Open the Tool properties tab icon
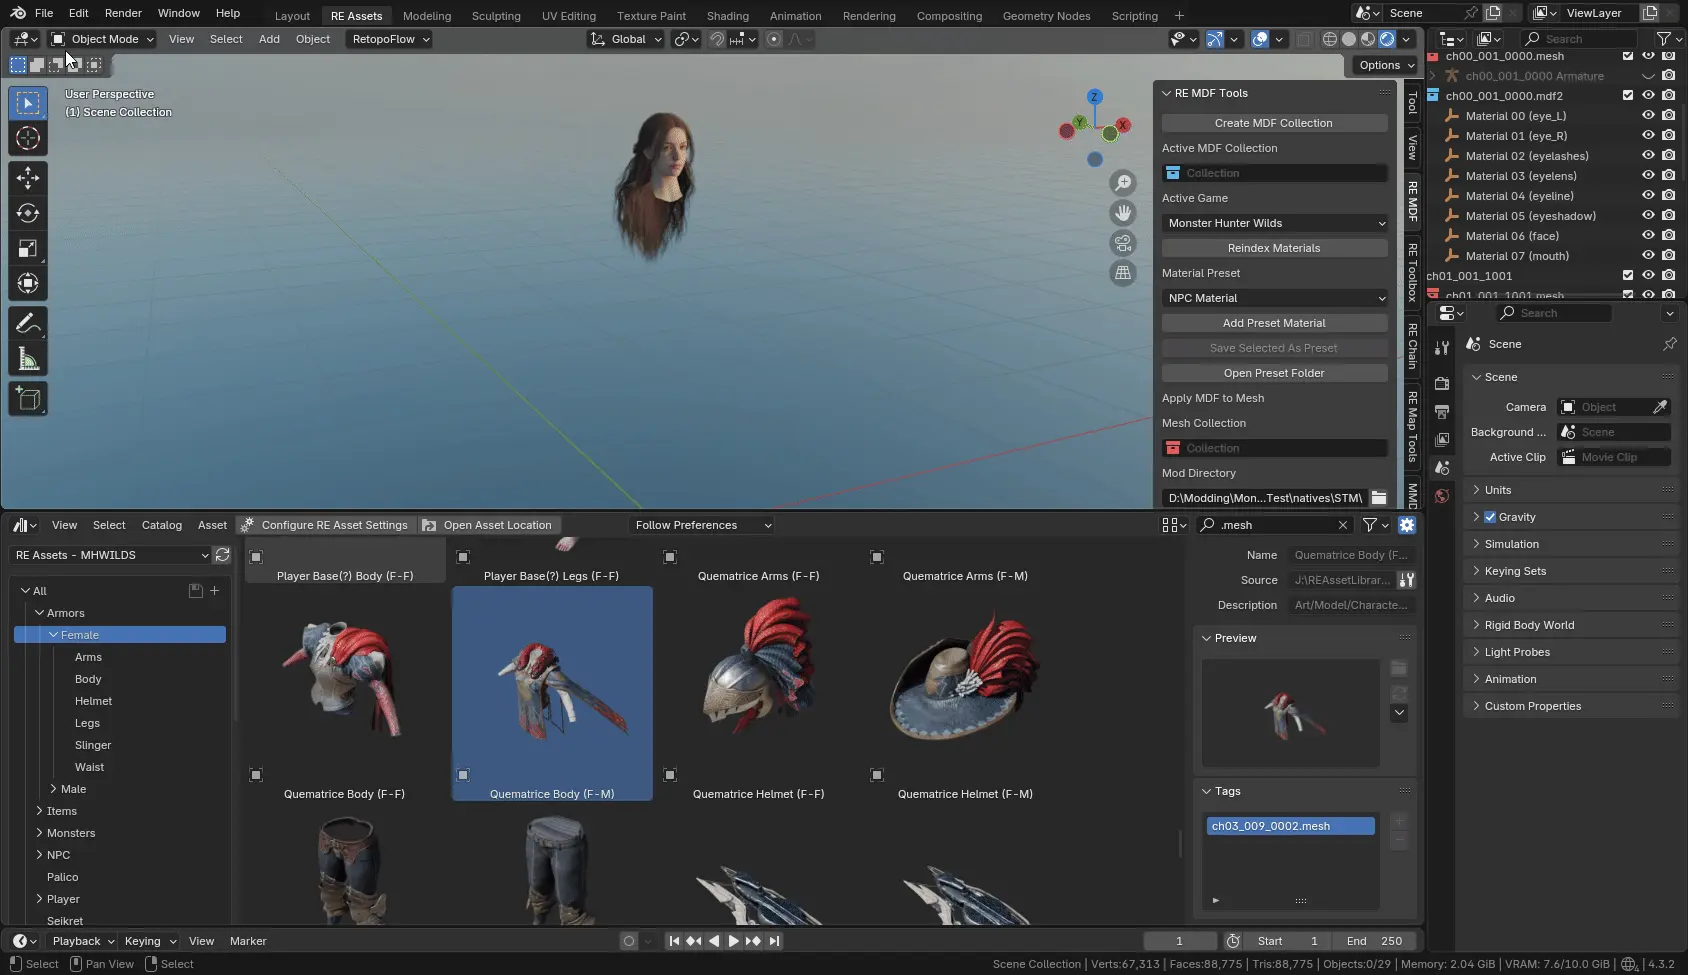 (1441, 348)
